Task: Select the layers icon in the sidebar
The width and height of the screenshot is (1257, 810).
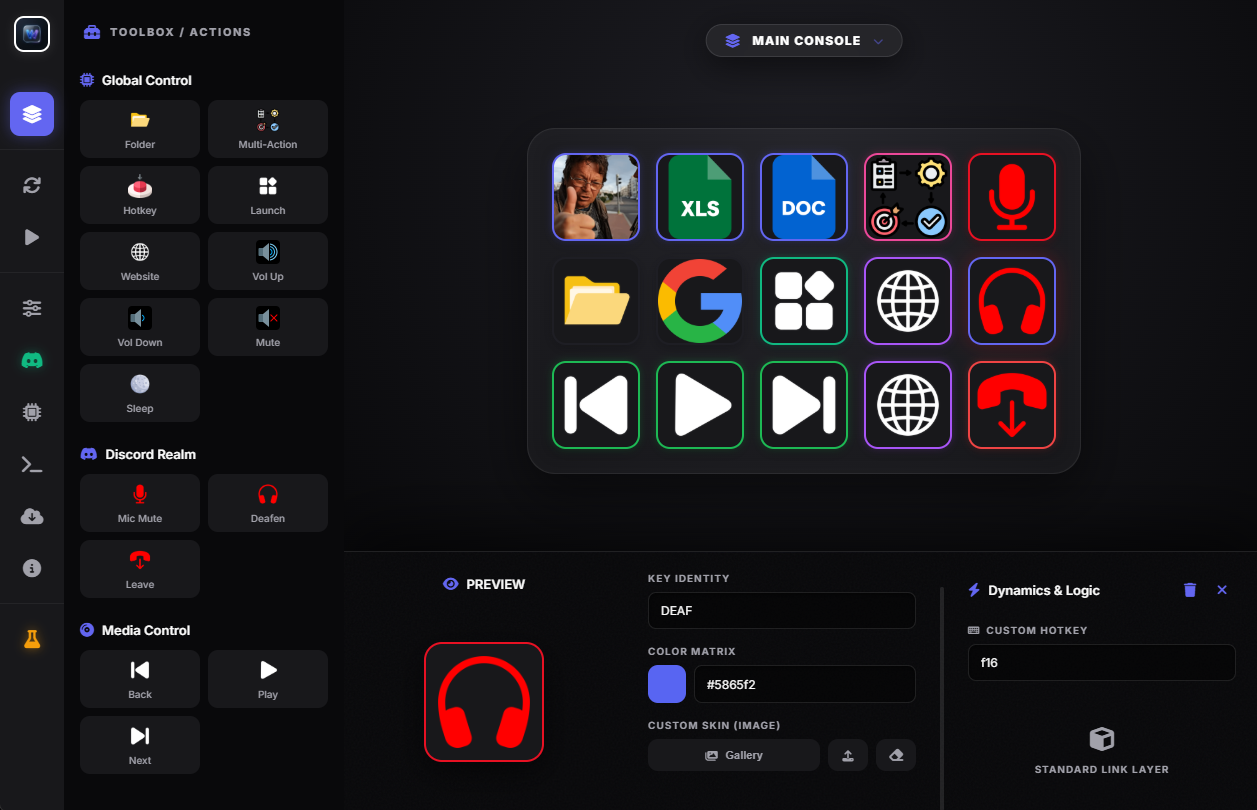Action: point(32,114)
